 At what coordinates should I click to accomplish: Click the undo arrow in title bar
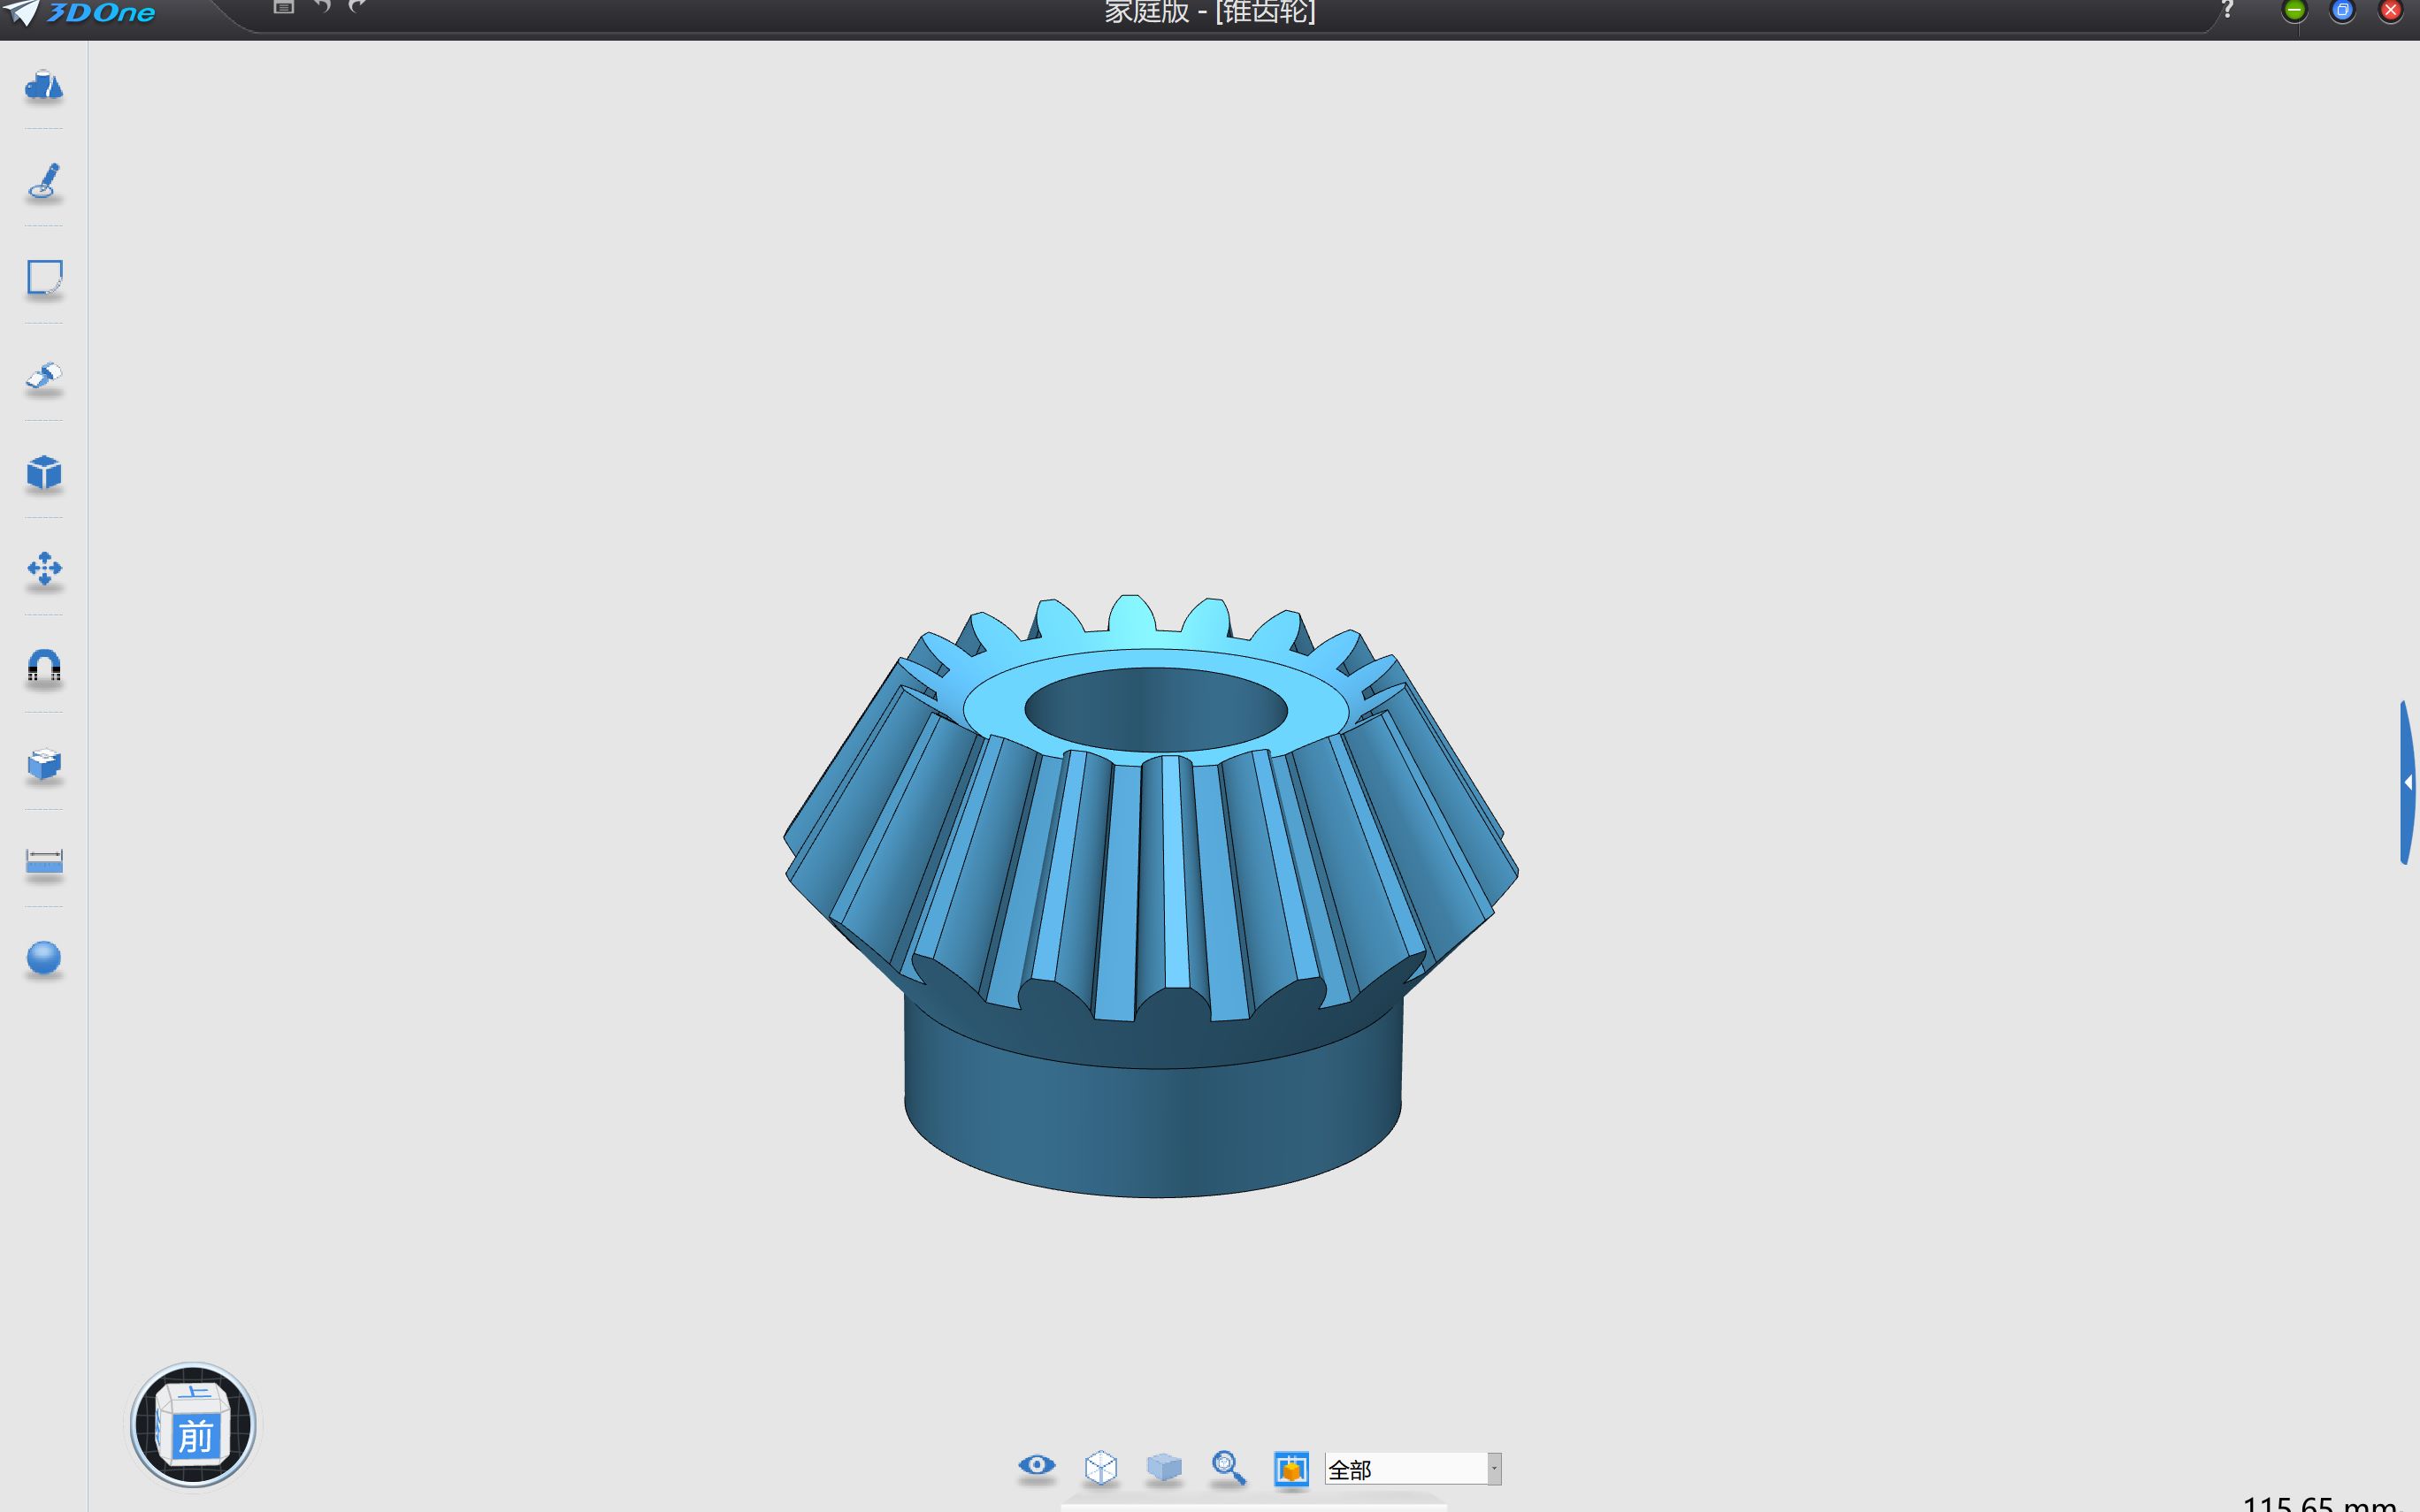click(322, 7)
